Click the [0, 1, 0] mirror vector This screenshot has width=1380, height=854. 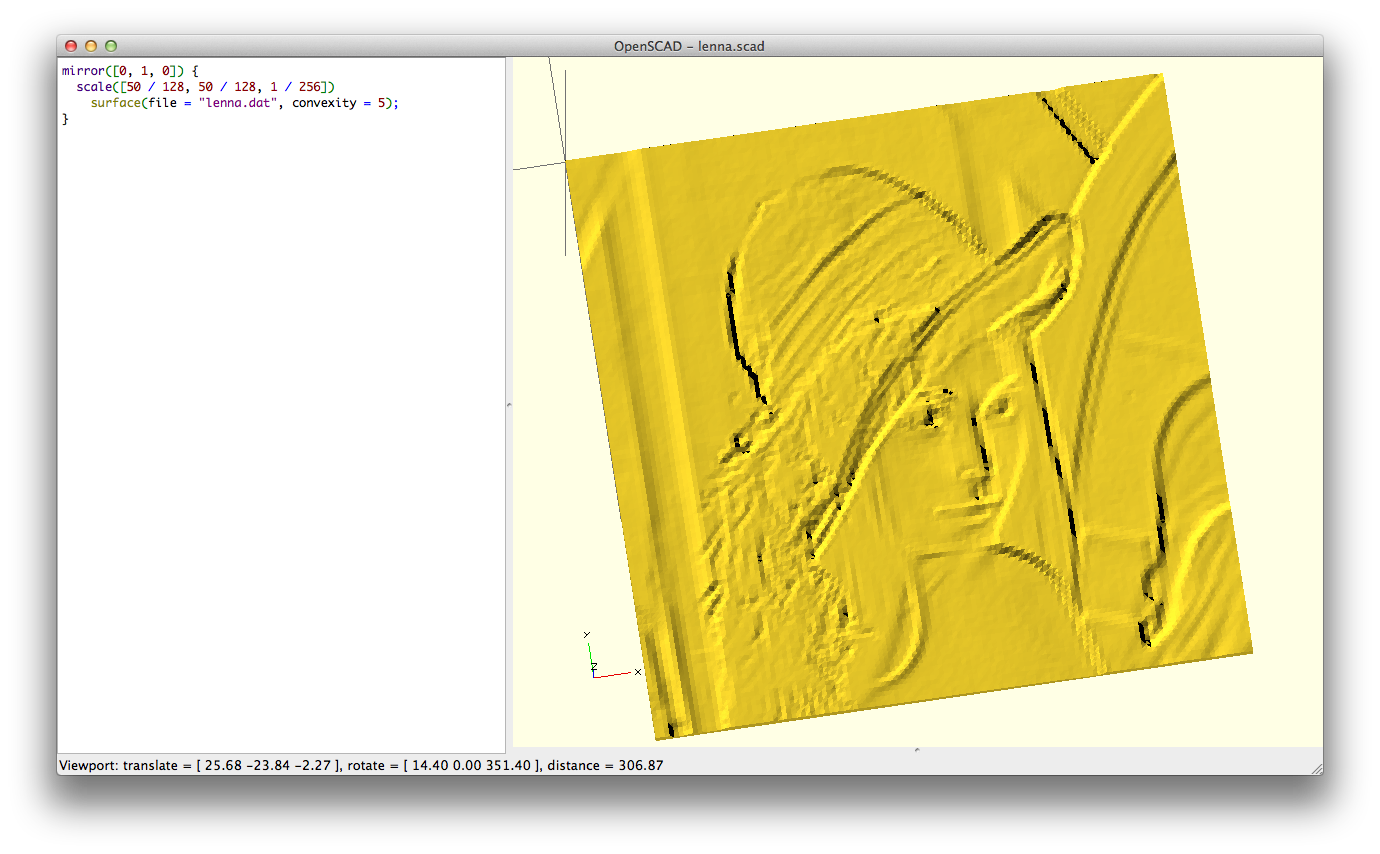pos(148,72)
